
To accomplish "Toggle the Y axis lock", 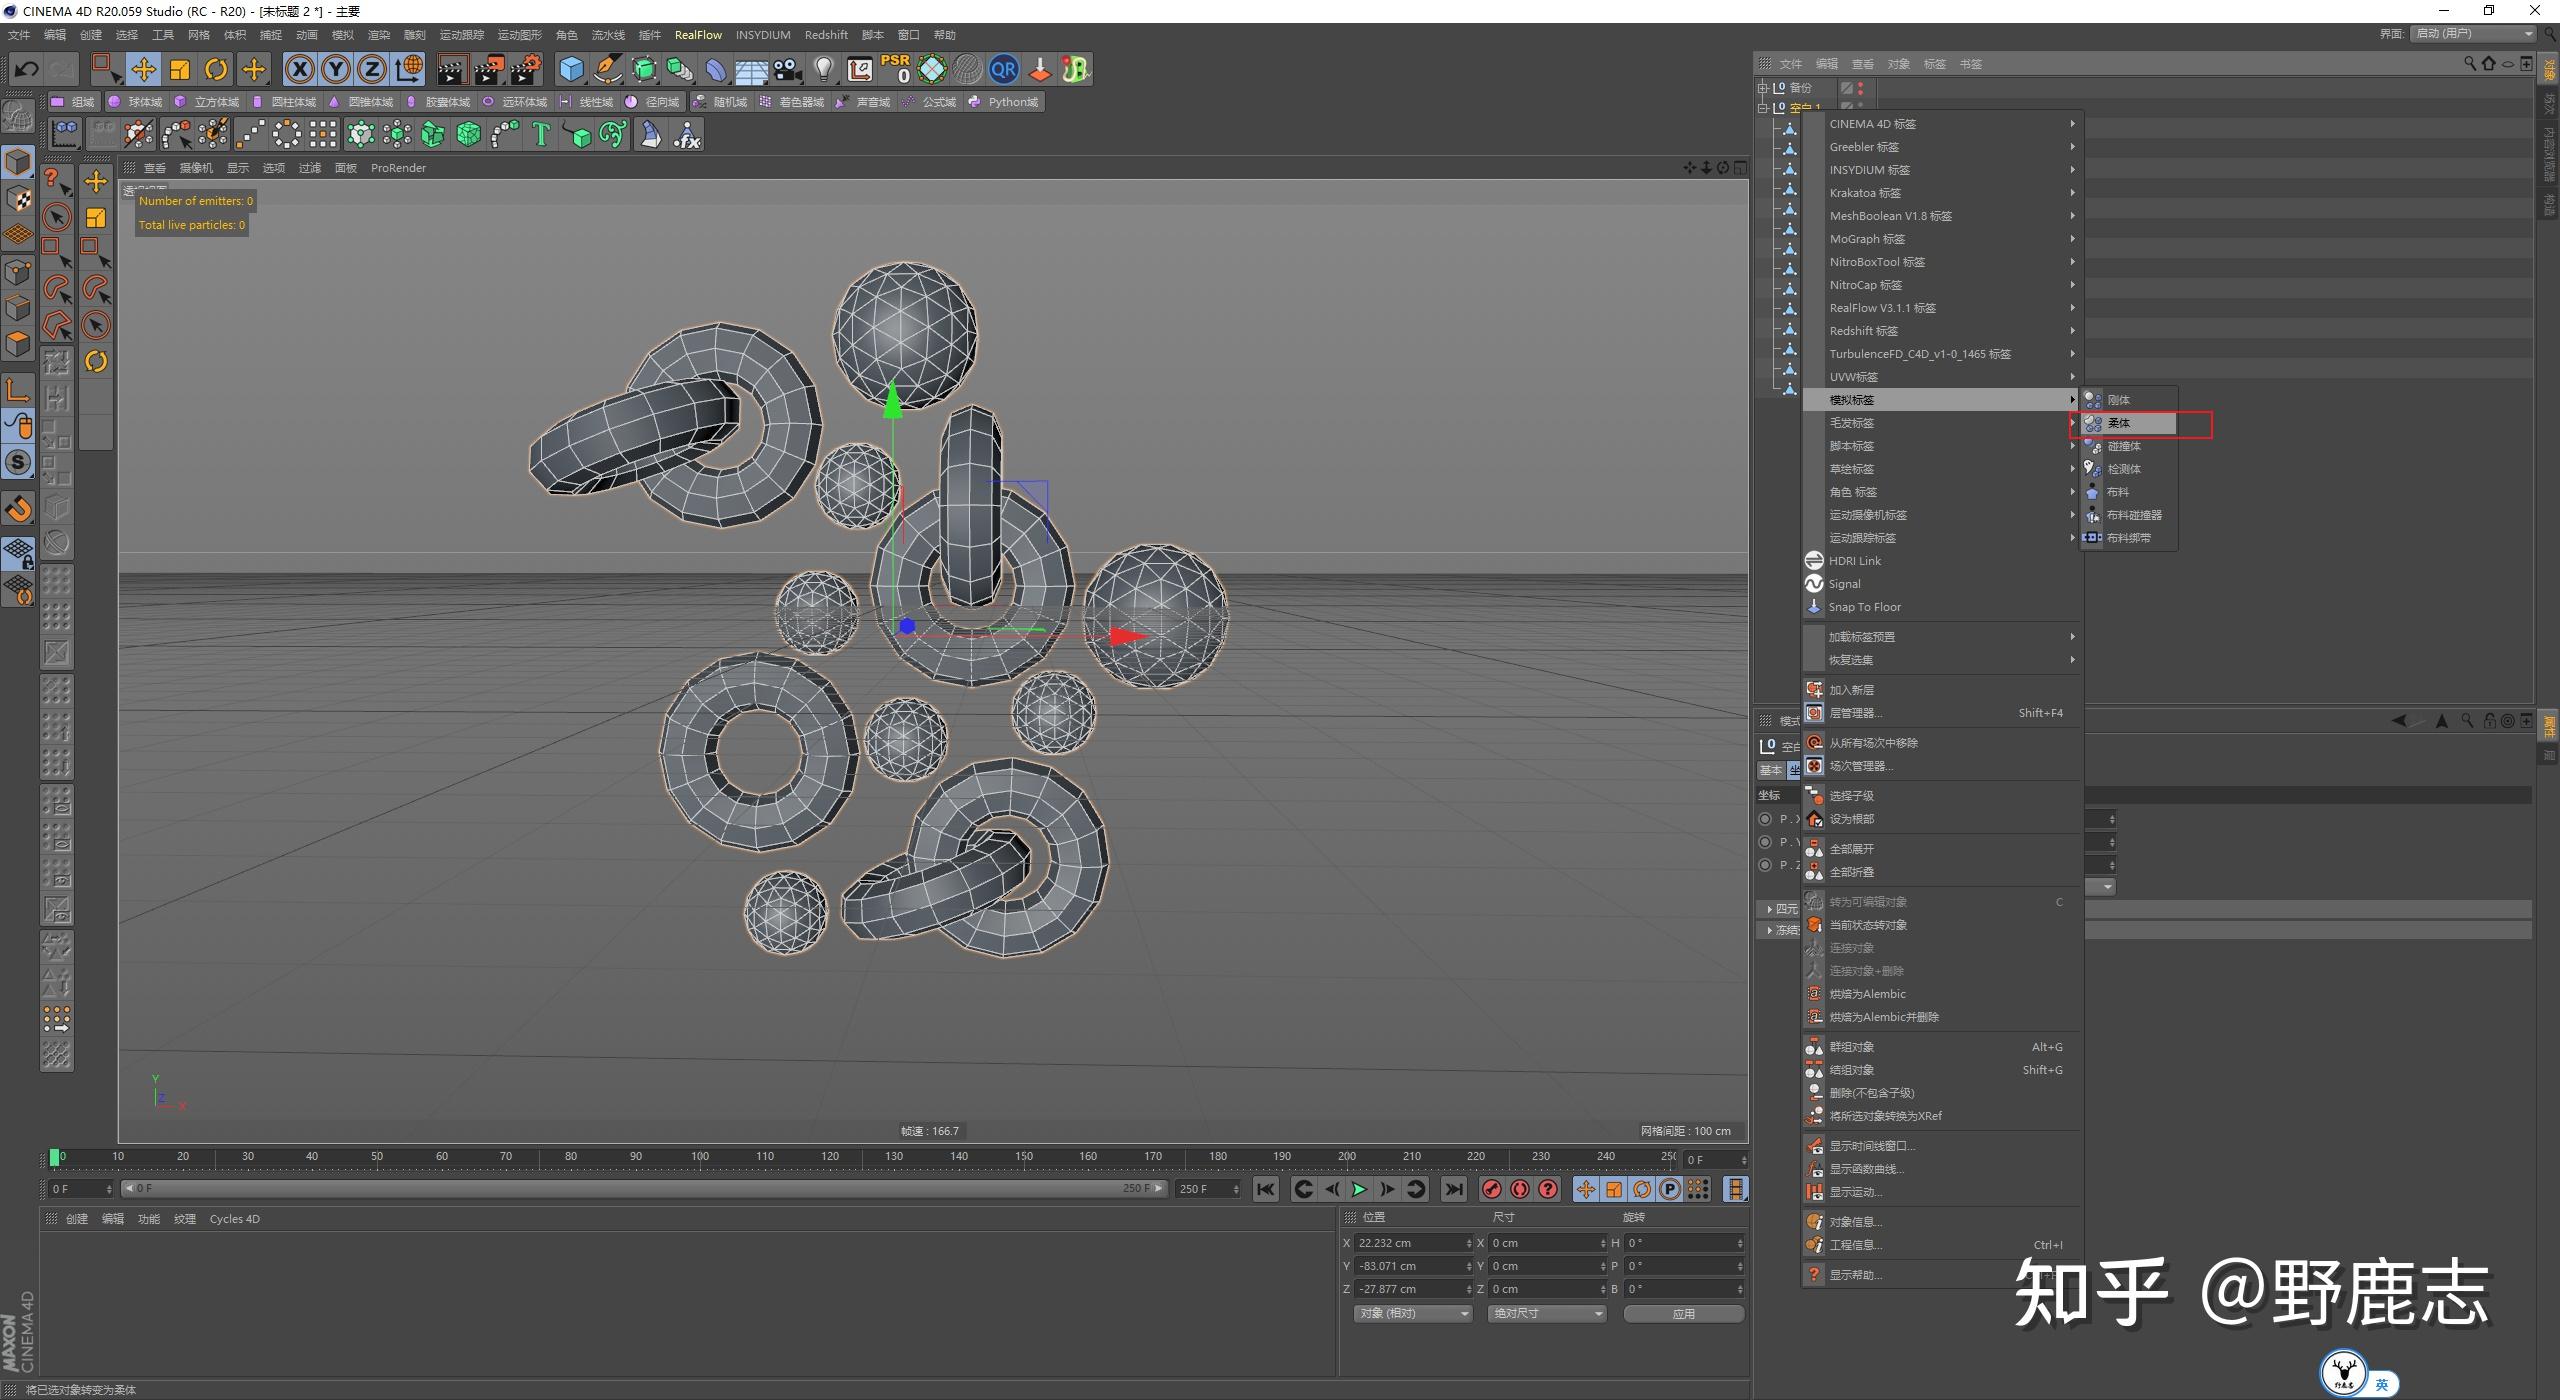I will pos(336,69).
